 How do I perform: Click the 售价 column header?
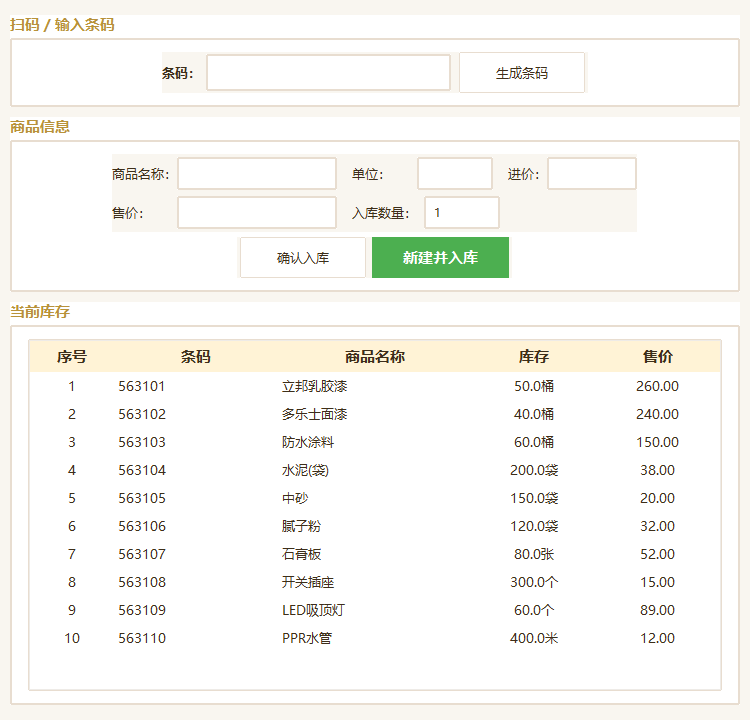pyautogui.click(x=658, y=356)
